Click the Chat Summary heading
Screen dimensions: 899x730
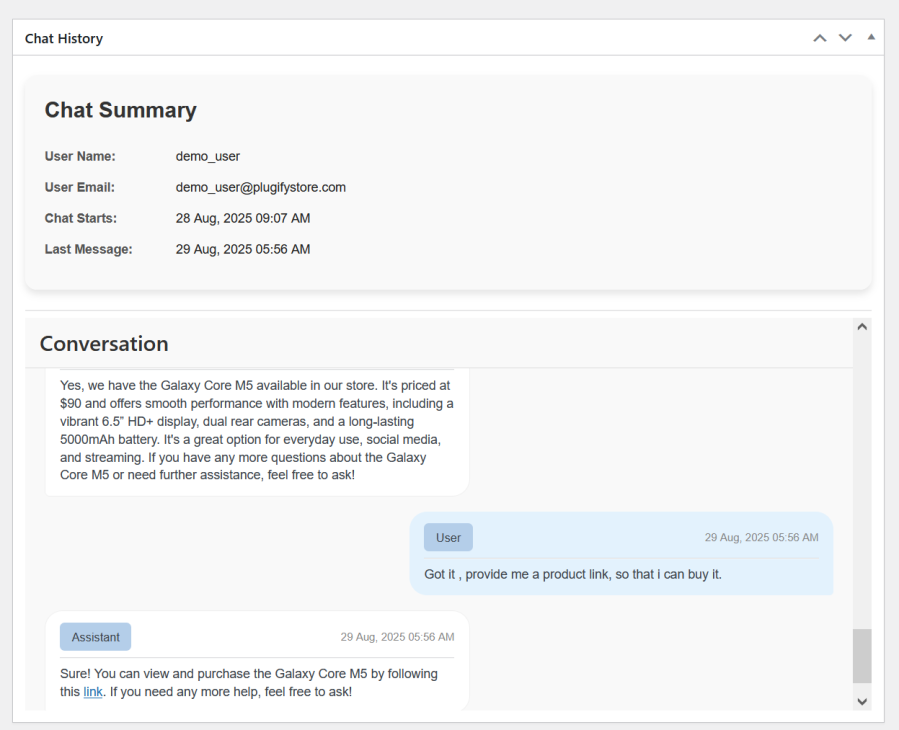pos(120,110)
